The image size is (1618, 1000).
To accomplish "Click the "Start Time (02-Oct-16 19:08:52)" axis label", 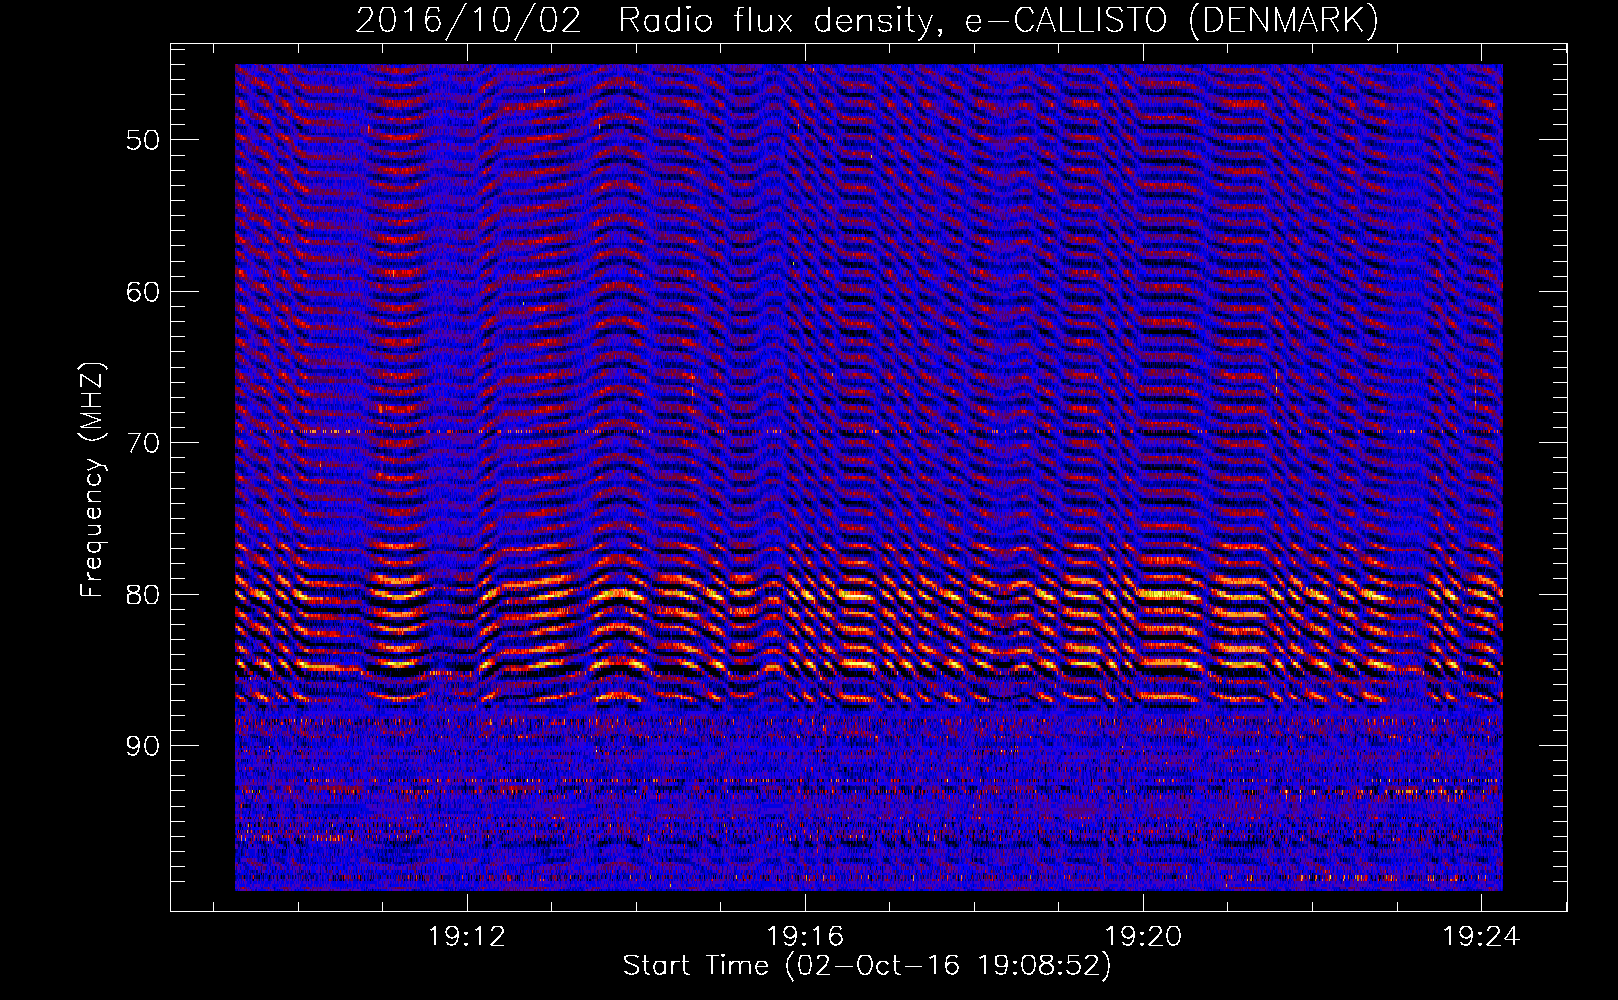I will [x=867, y=966].
